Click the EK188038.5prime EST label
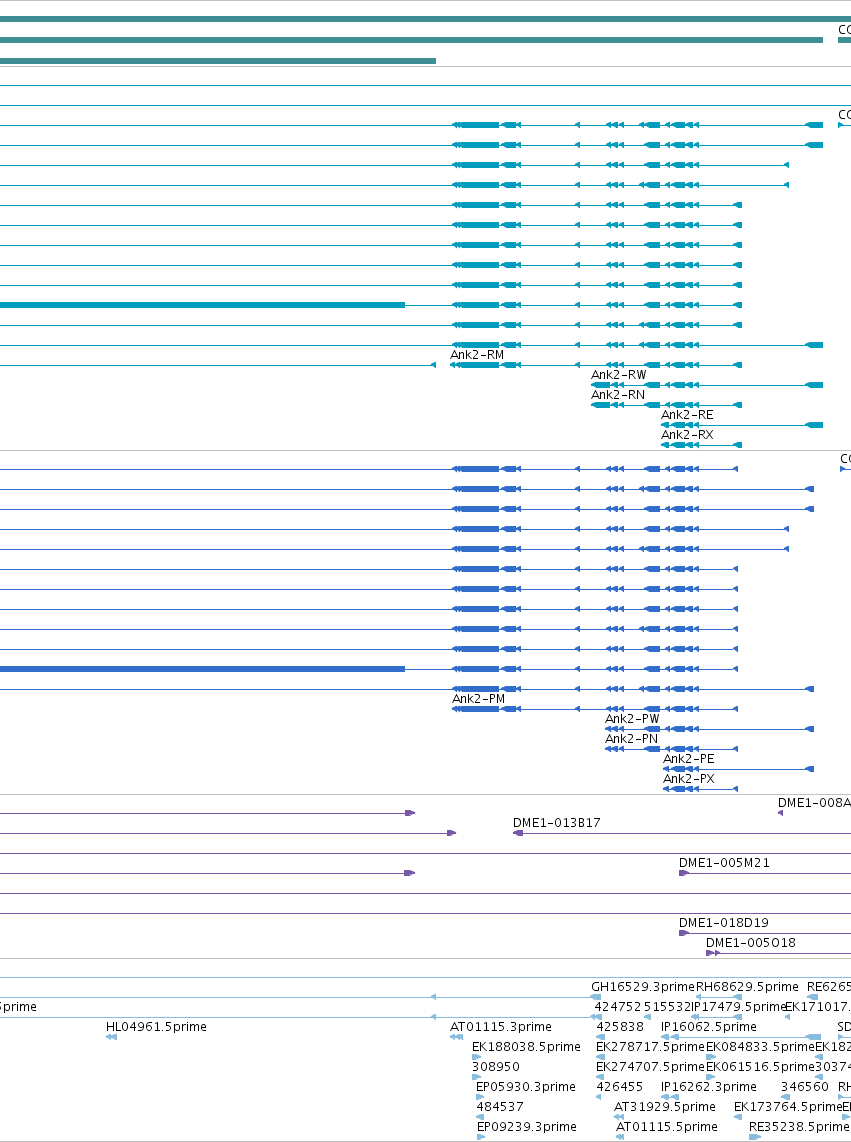This screenshot has width=851, height=1142. (526, 1047)
